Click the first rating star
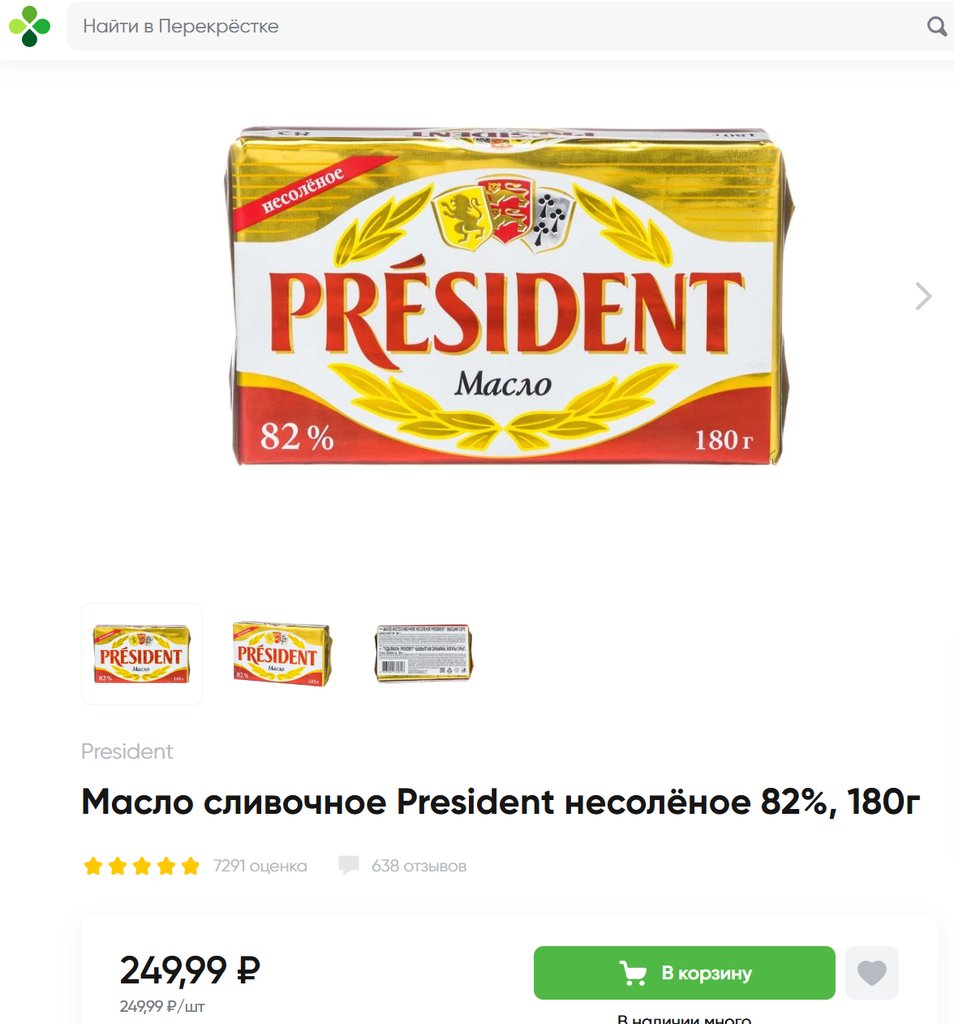Viewport: 954px width, 1024px height. [x=93, y=866]
